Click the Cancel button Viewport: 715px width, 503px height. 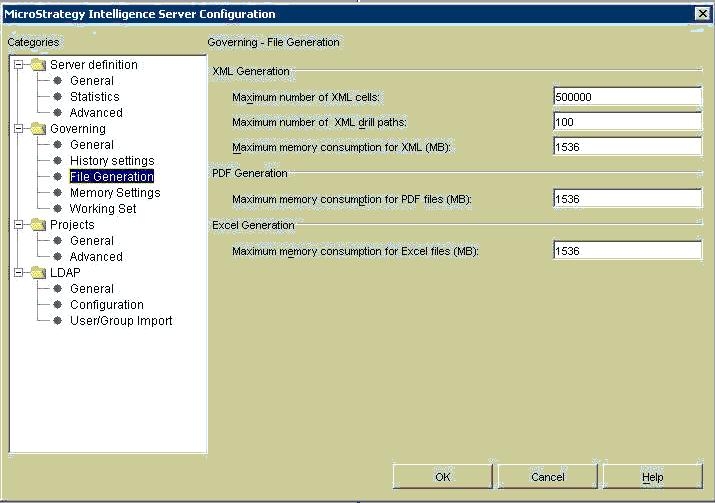click(x=548, y=477)
